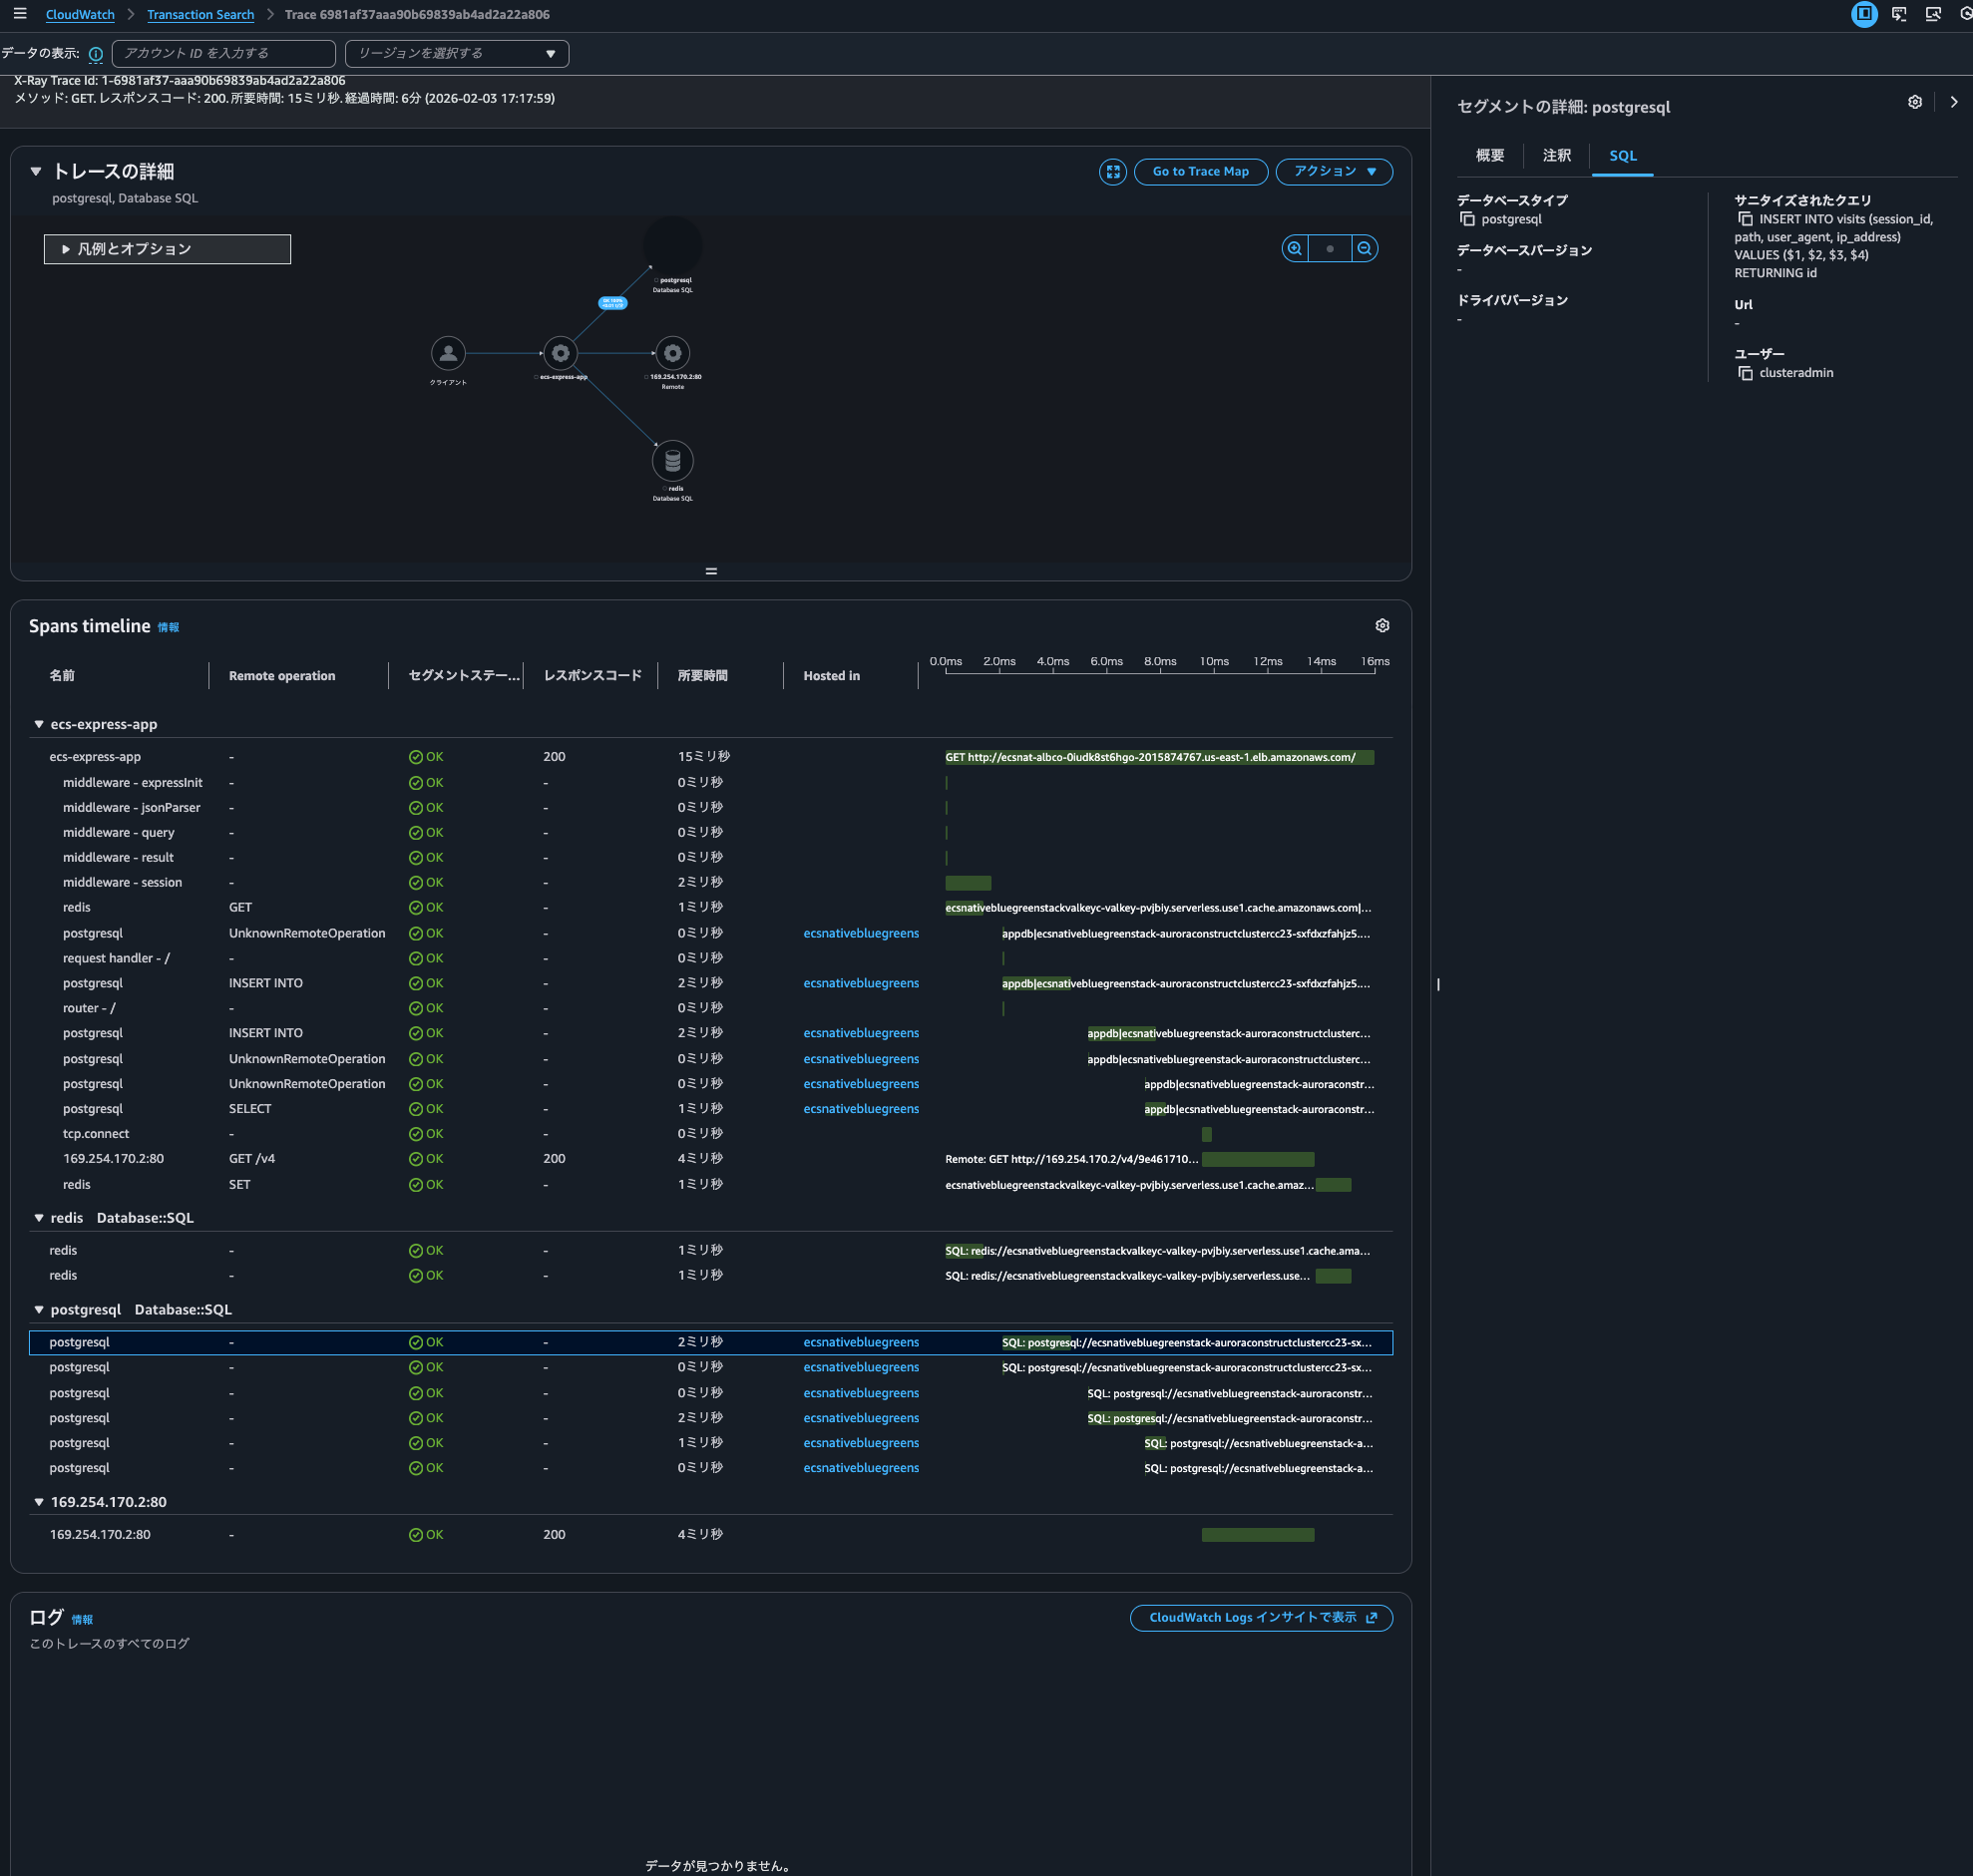The width and height of the screenshot is (1973, 1876).
Task: Switch to the 注釈 tab
Action: [x=1556, y=156]
